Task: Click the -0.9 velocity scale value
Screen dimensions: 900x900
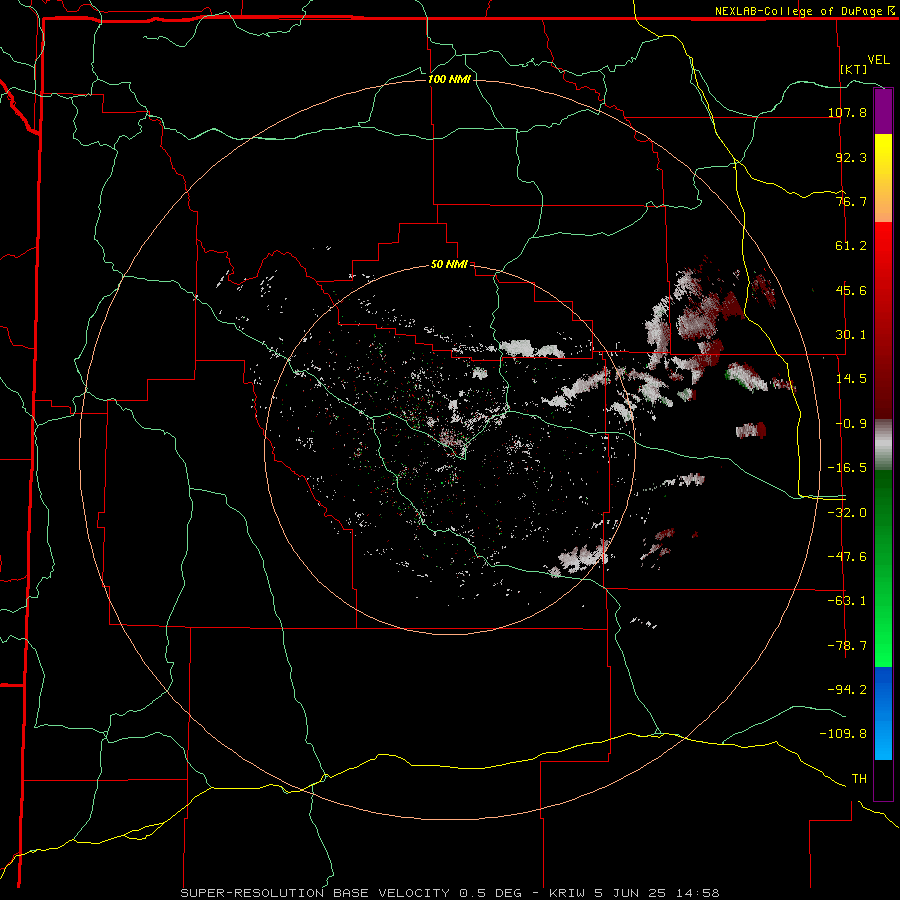Action: [x=851, y=424]
